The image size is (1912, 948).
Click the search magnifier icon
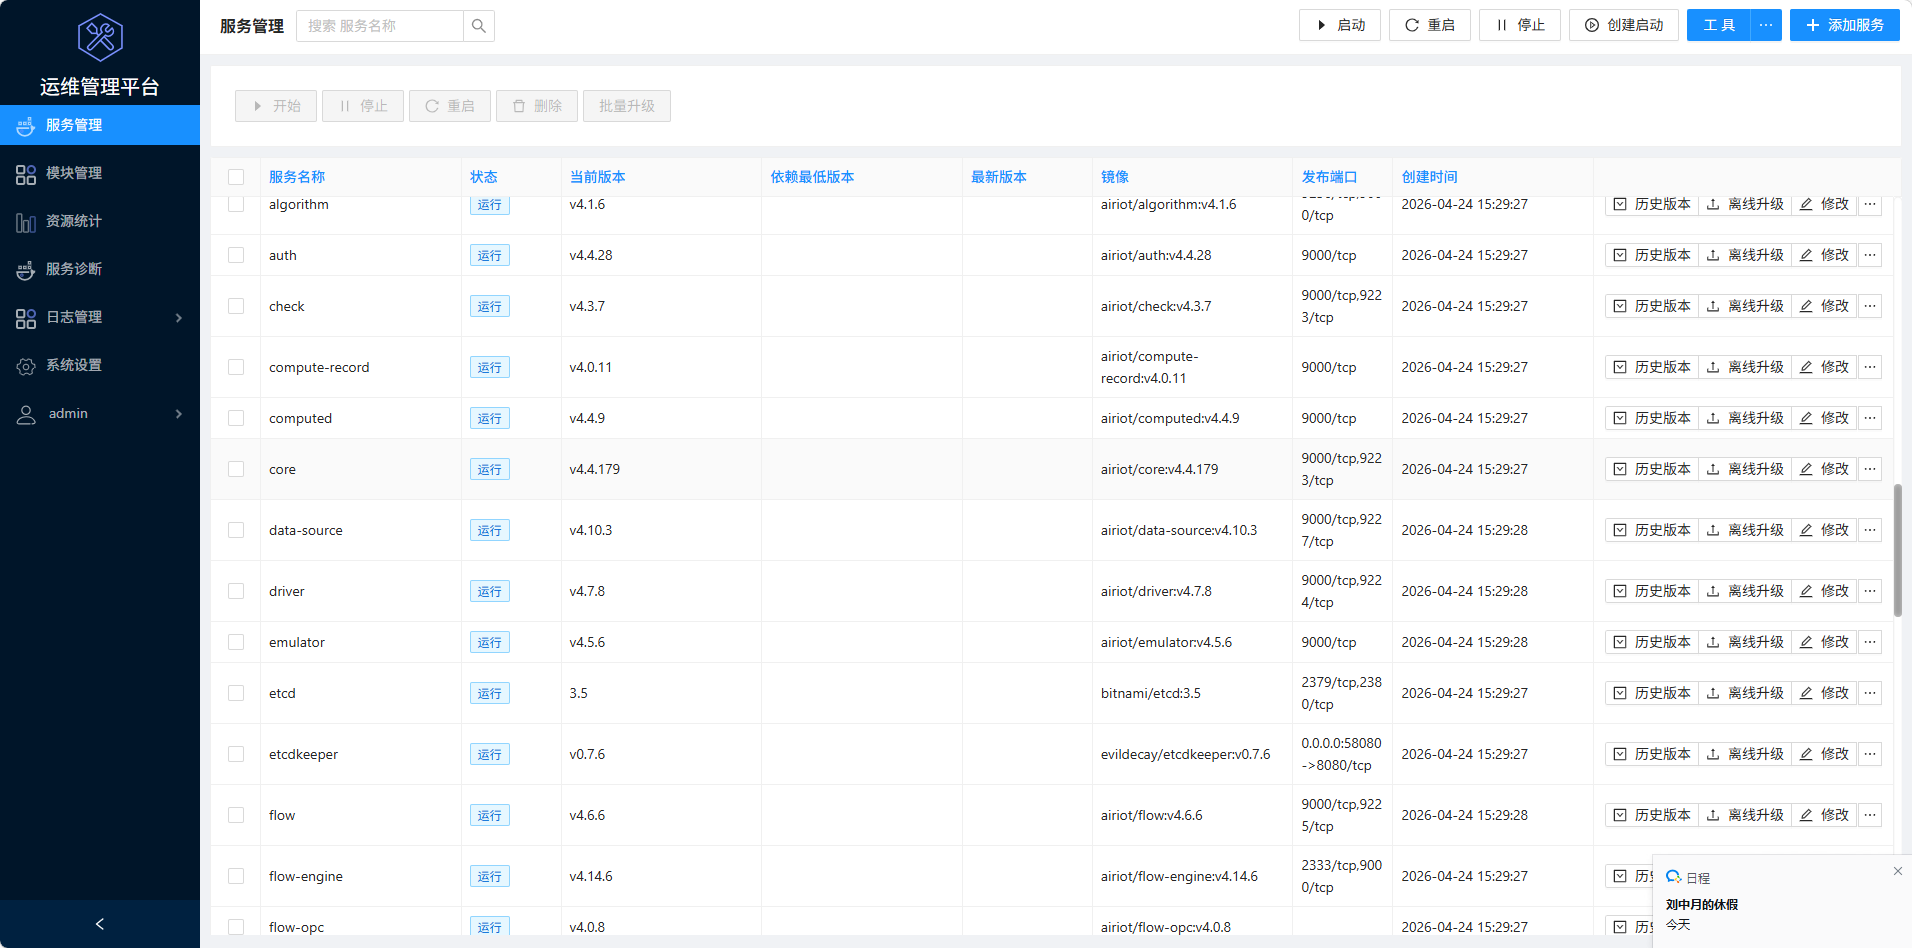coord(479,26)
